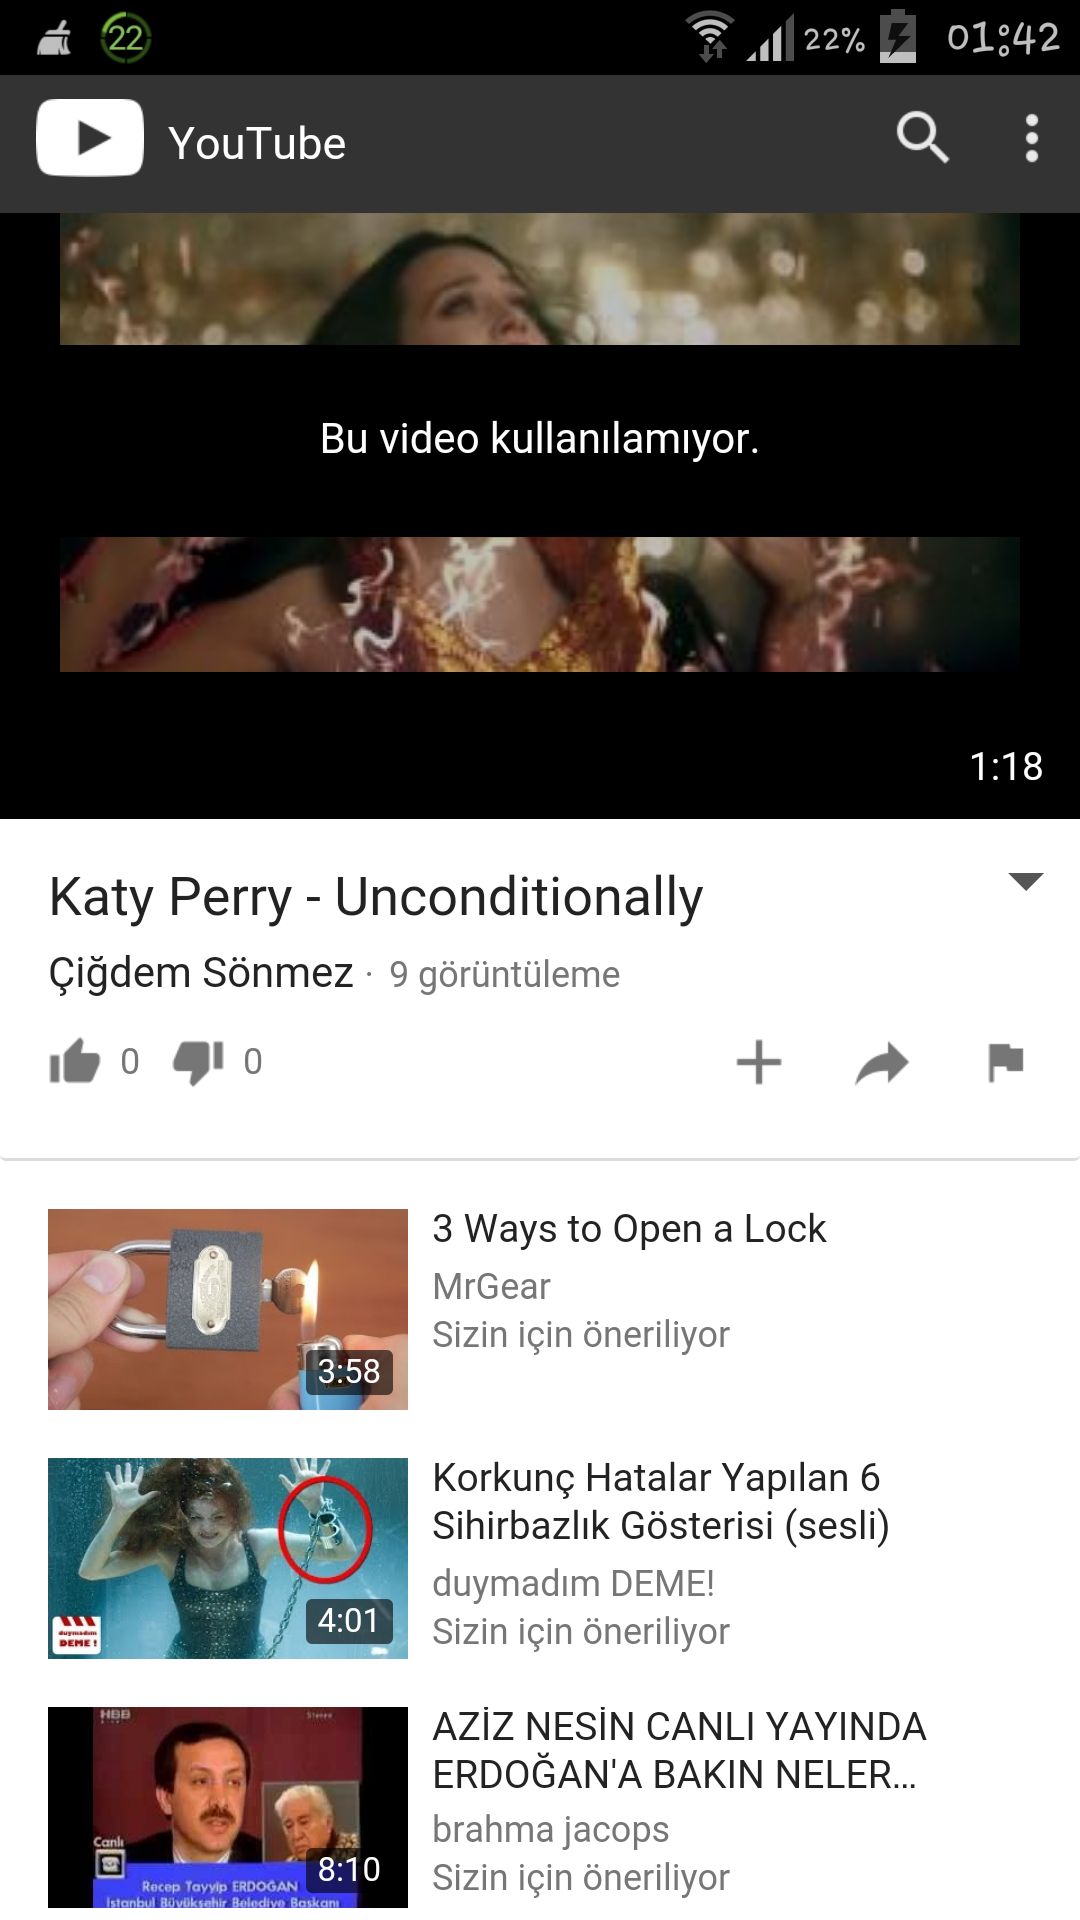Open the 'AZİZ NESİN CANLI YAYINDA' video

pos(679,1750)
